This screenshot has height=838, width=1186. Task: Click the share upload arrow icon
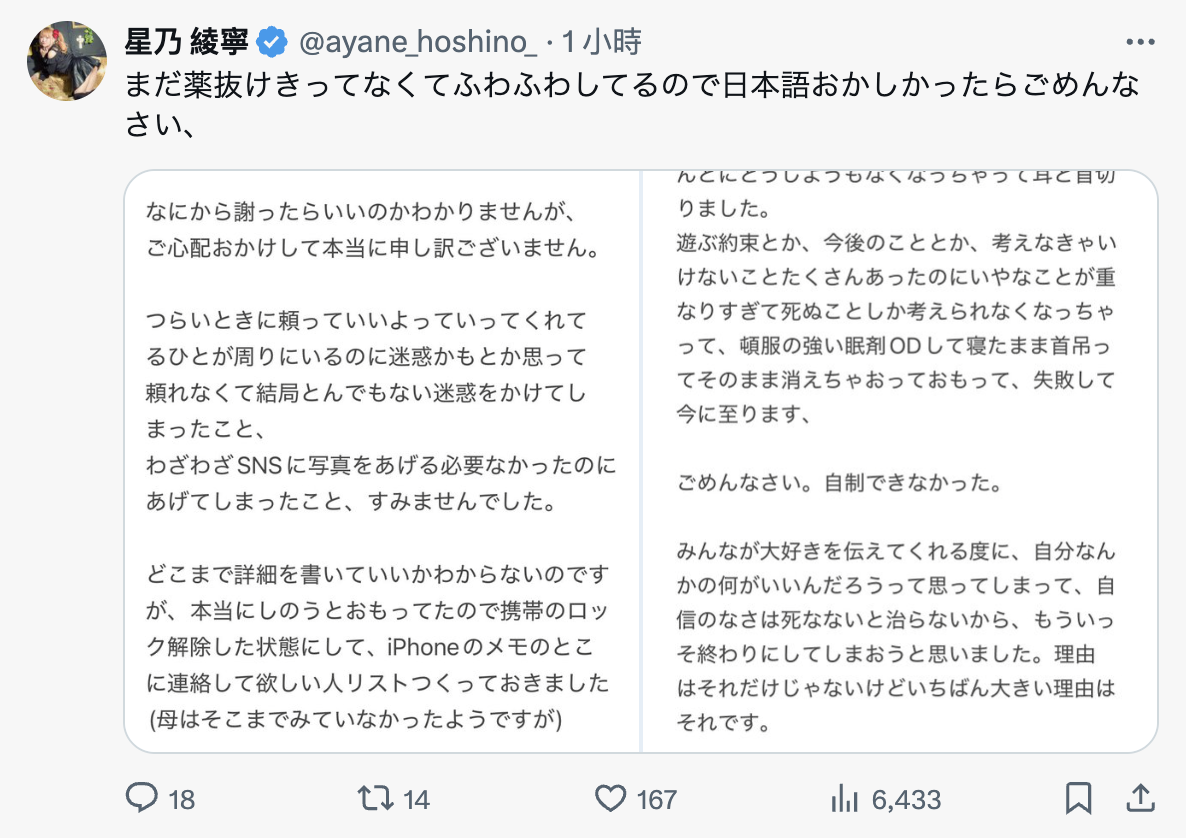1138,798
